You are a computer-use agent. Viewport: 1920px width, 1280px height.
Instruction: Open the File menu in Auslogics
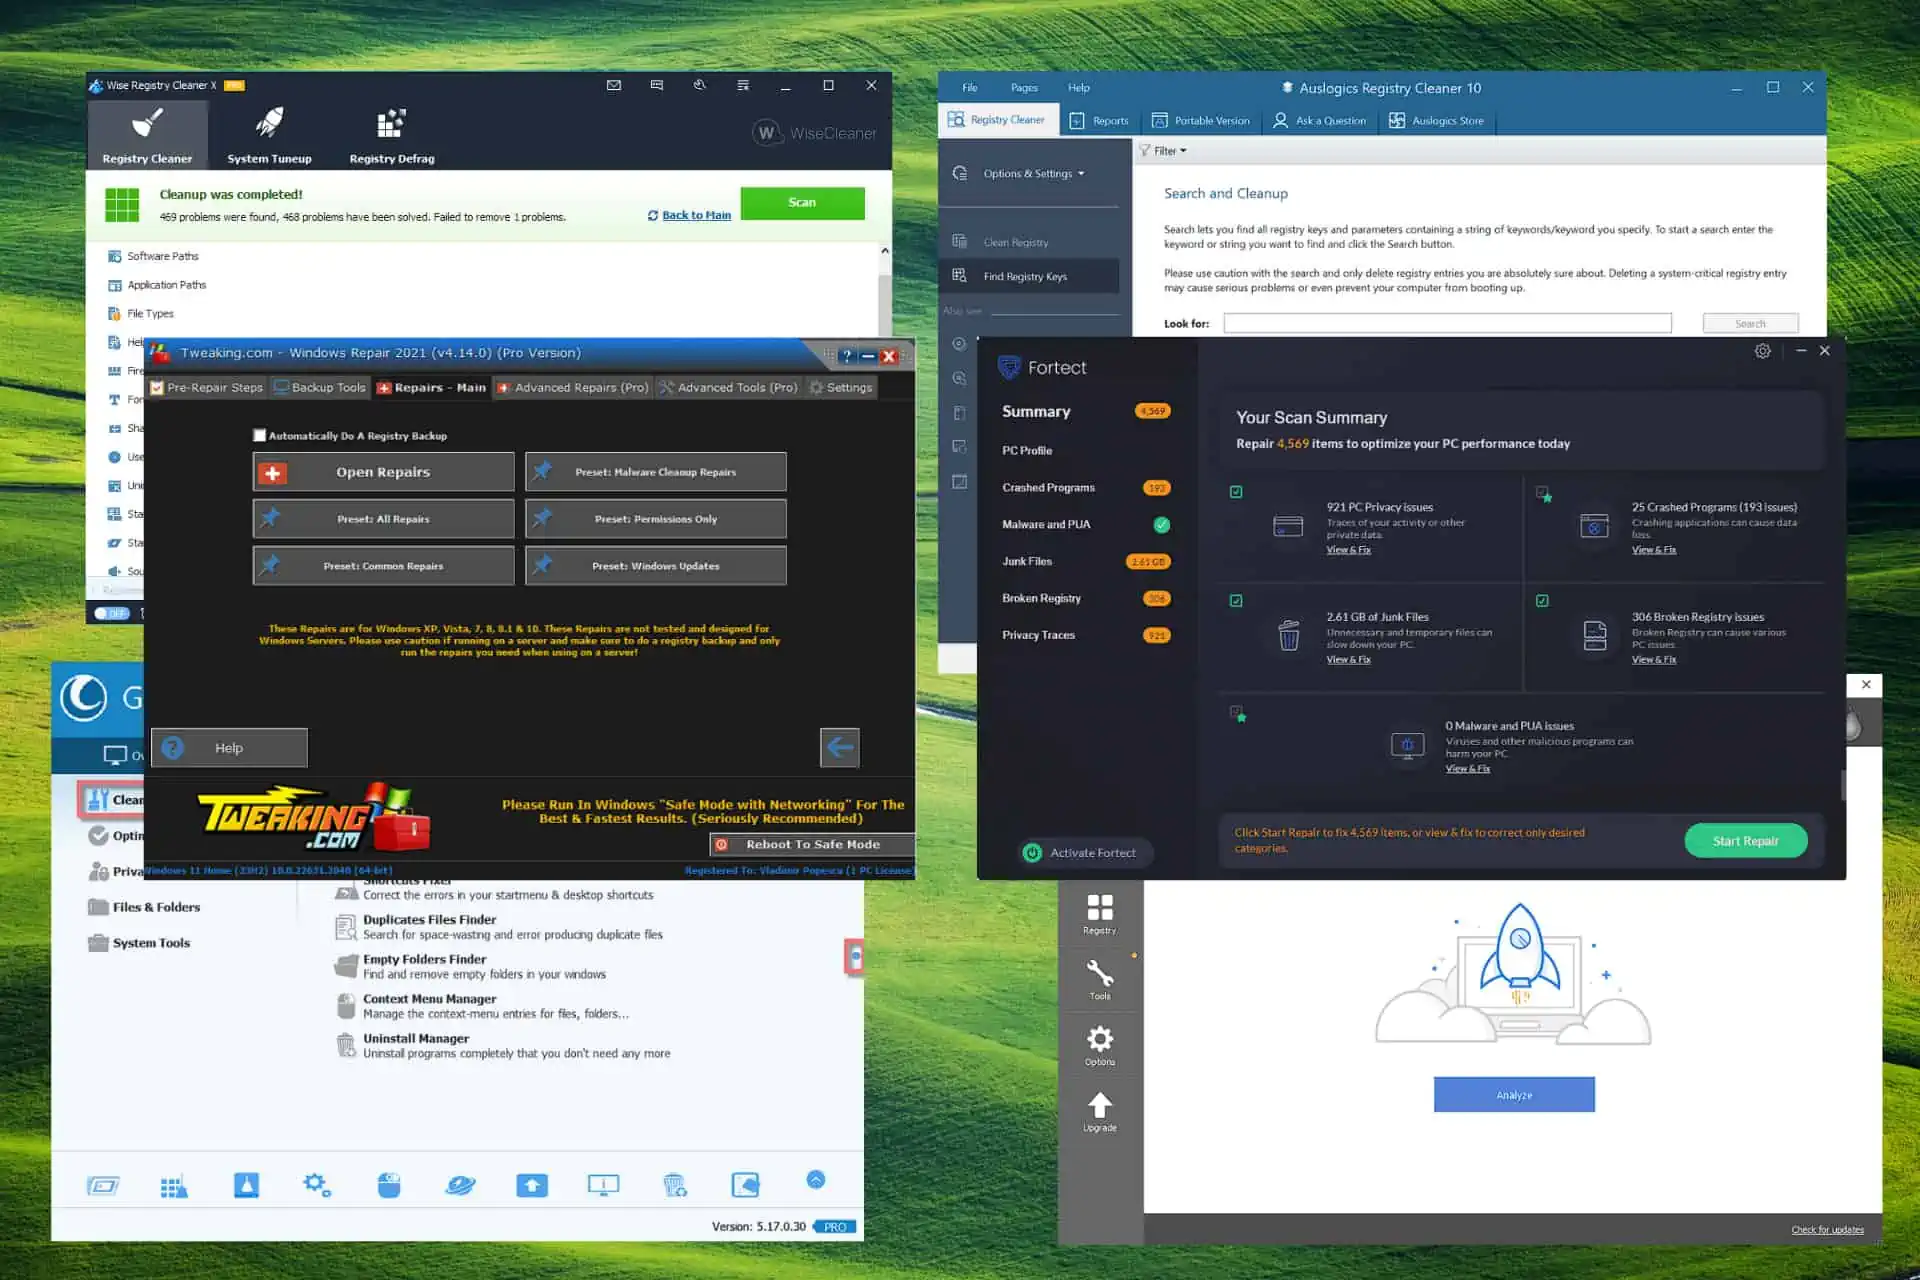pyautogui.click(x=970, y=88)
